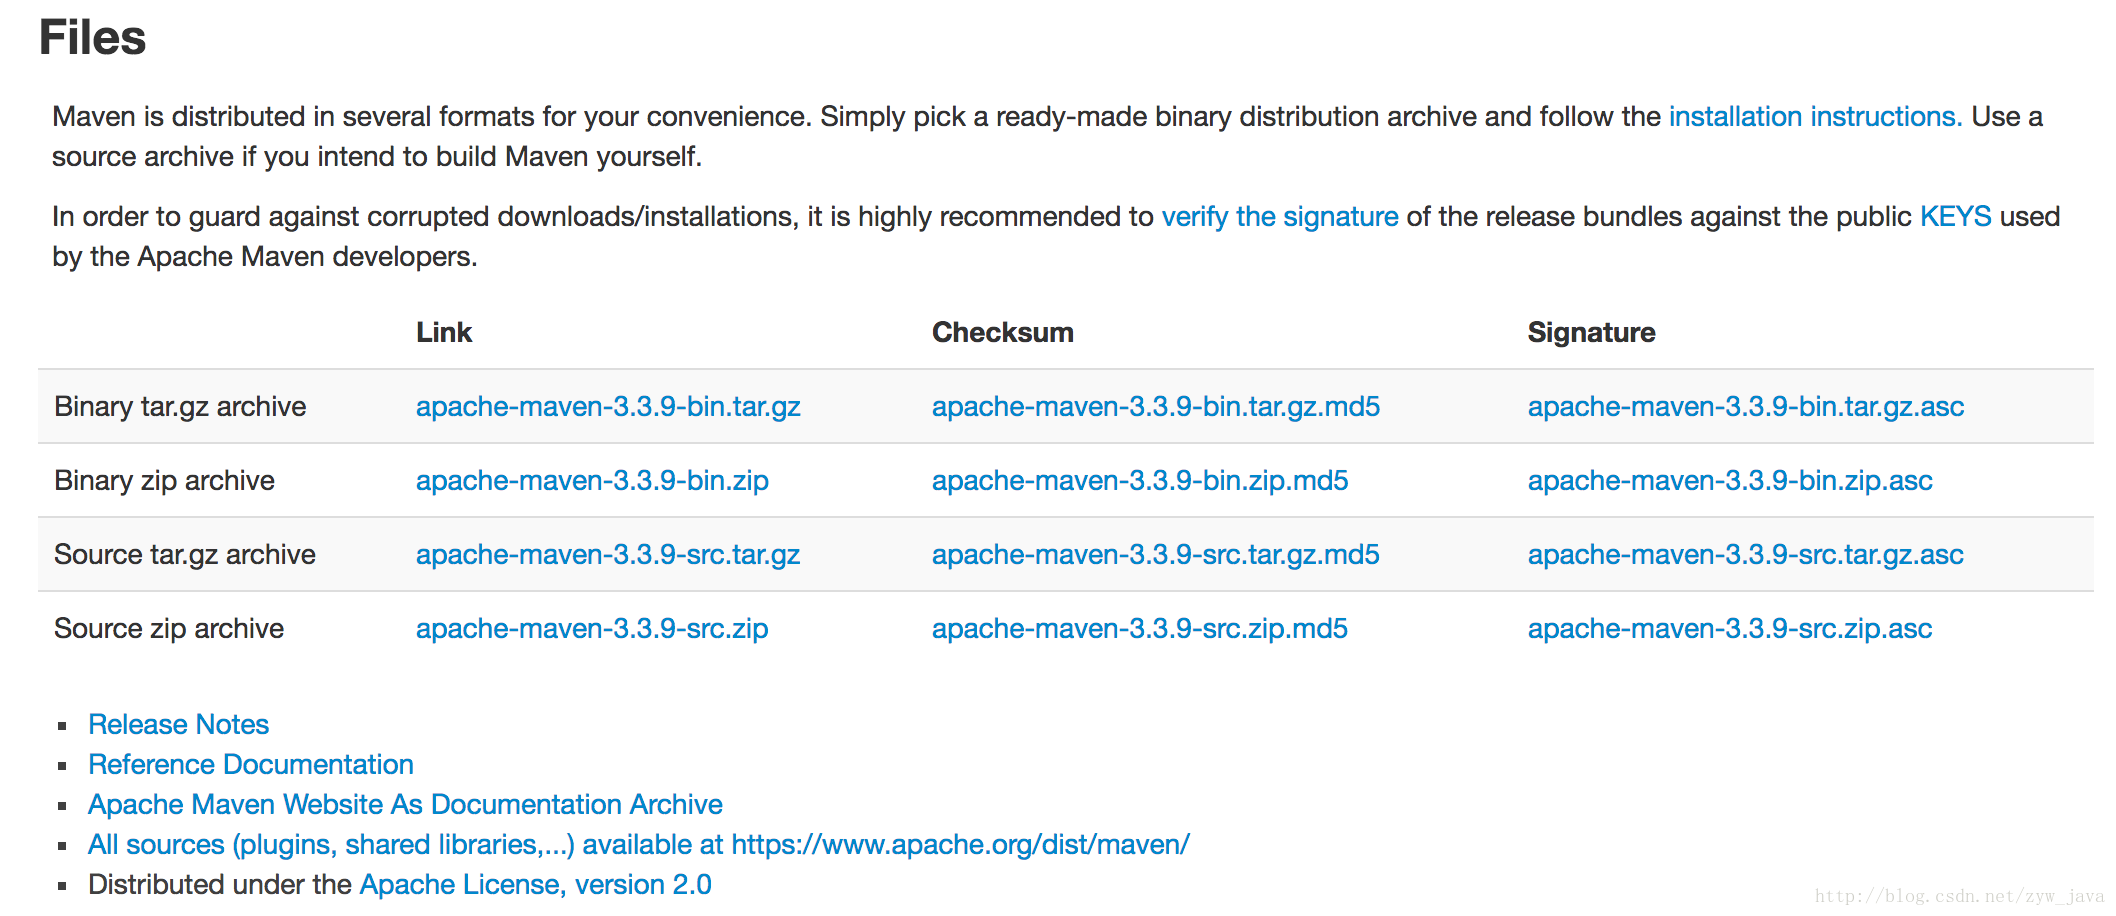Image resolution: width=2116 pixels, height=916 pixels.
Task: Open the installation instructions link
Action: pyautogui.click(x=1815, y=117)
